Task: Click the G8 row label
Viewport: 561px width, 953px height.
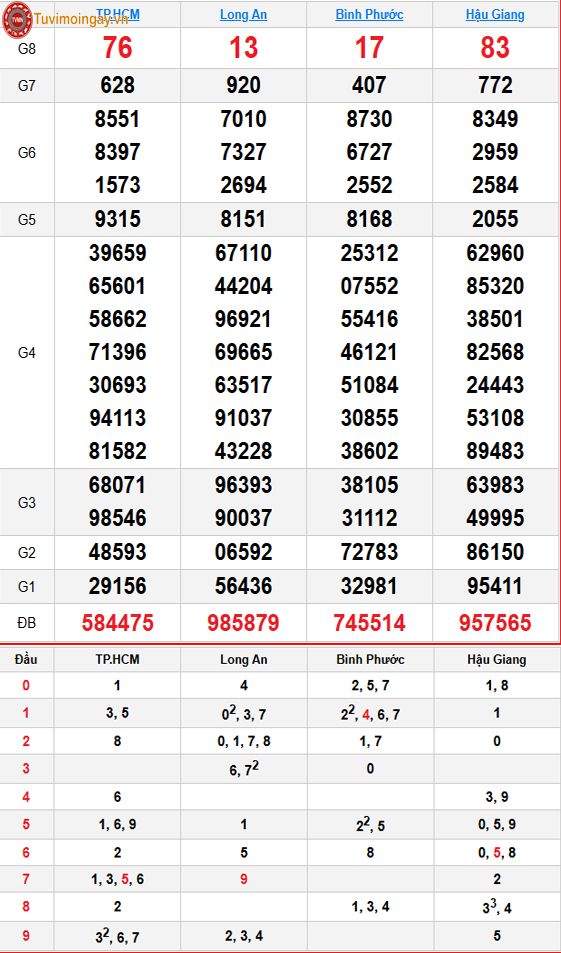Action: pos(27,49)
